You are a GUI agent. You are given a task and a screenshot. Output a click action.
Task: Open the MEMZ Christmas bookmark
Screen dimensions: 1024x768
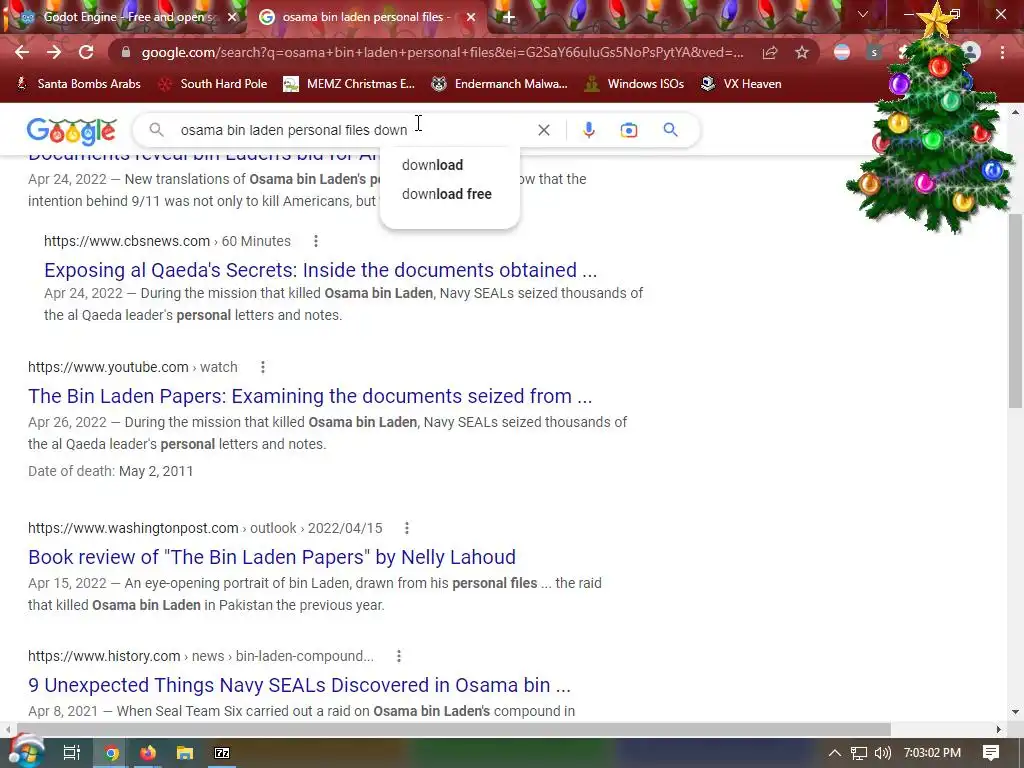[x=349, y=84]
